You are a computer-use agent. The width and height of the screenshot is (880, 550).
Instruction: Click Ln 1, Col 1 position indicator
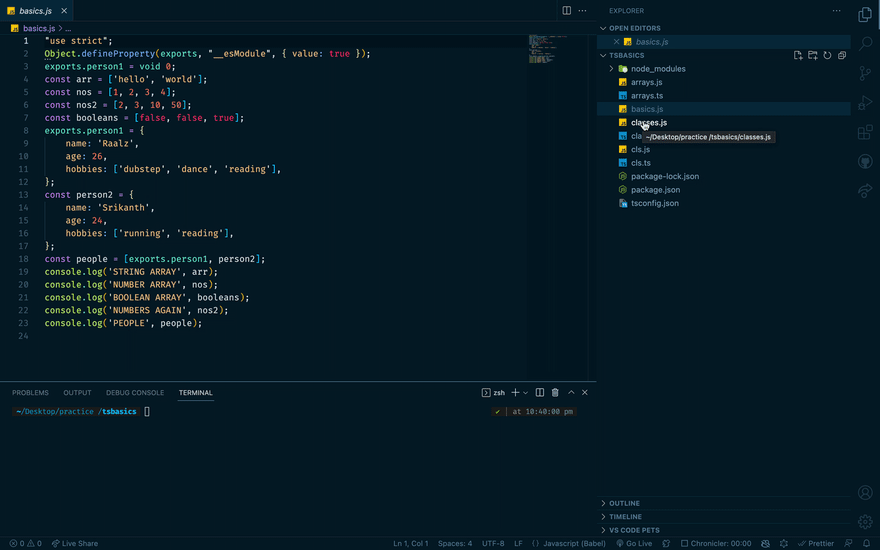click(410, 543)
